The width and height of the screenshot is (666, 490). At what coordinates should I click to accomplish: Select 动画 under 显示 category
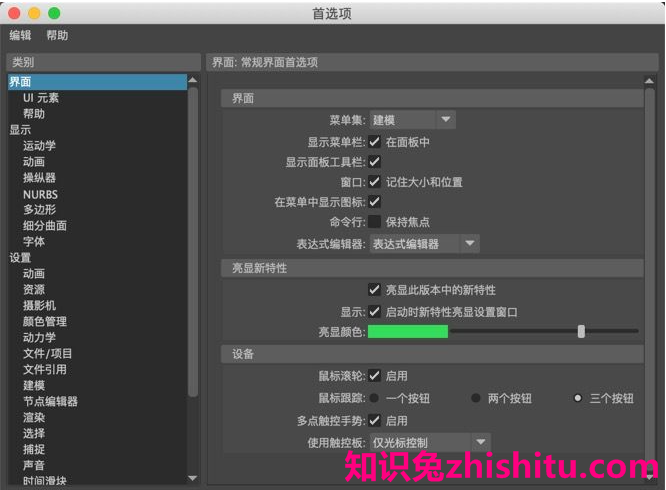click(x=34, y=162)
